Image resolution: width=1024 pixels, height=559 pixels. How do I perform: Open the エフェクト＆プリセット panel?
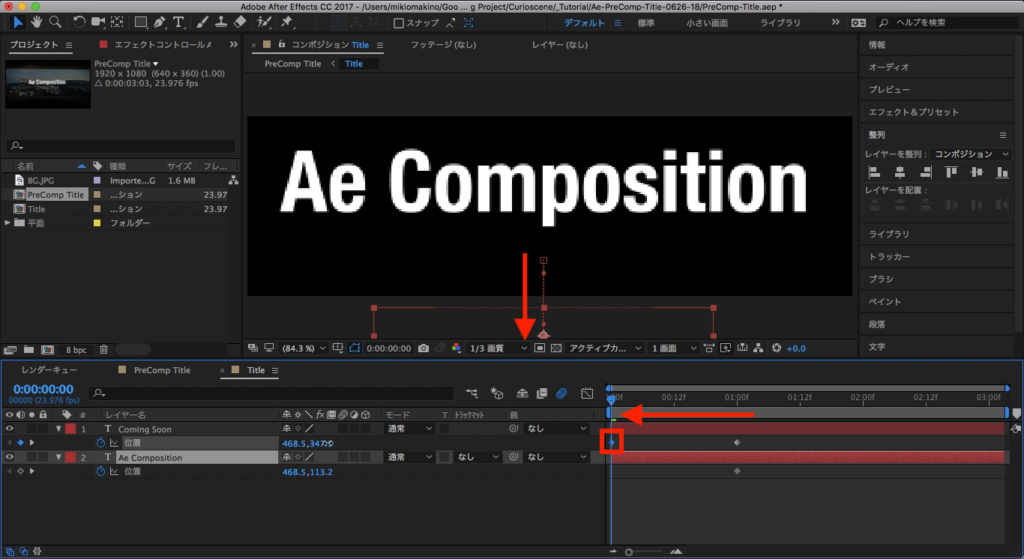[914, 112]
